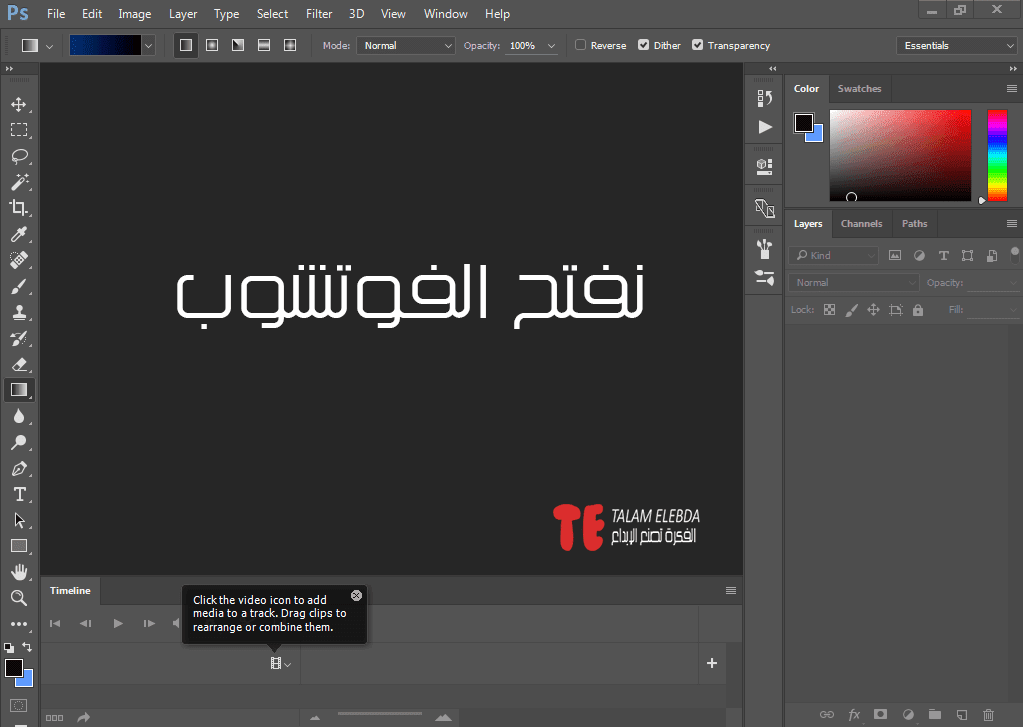Switch to the Channels tab
1023x727 pixels.
coord(861,223)
